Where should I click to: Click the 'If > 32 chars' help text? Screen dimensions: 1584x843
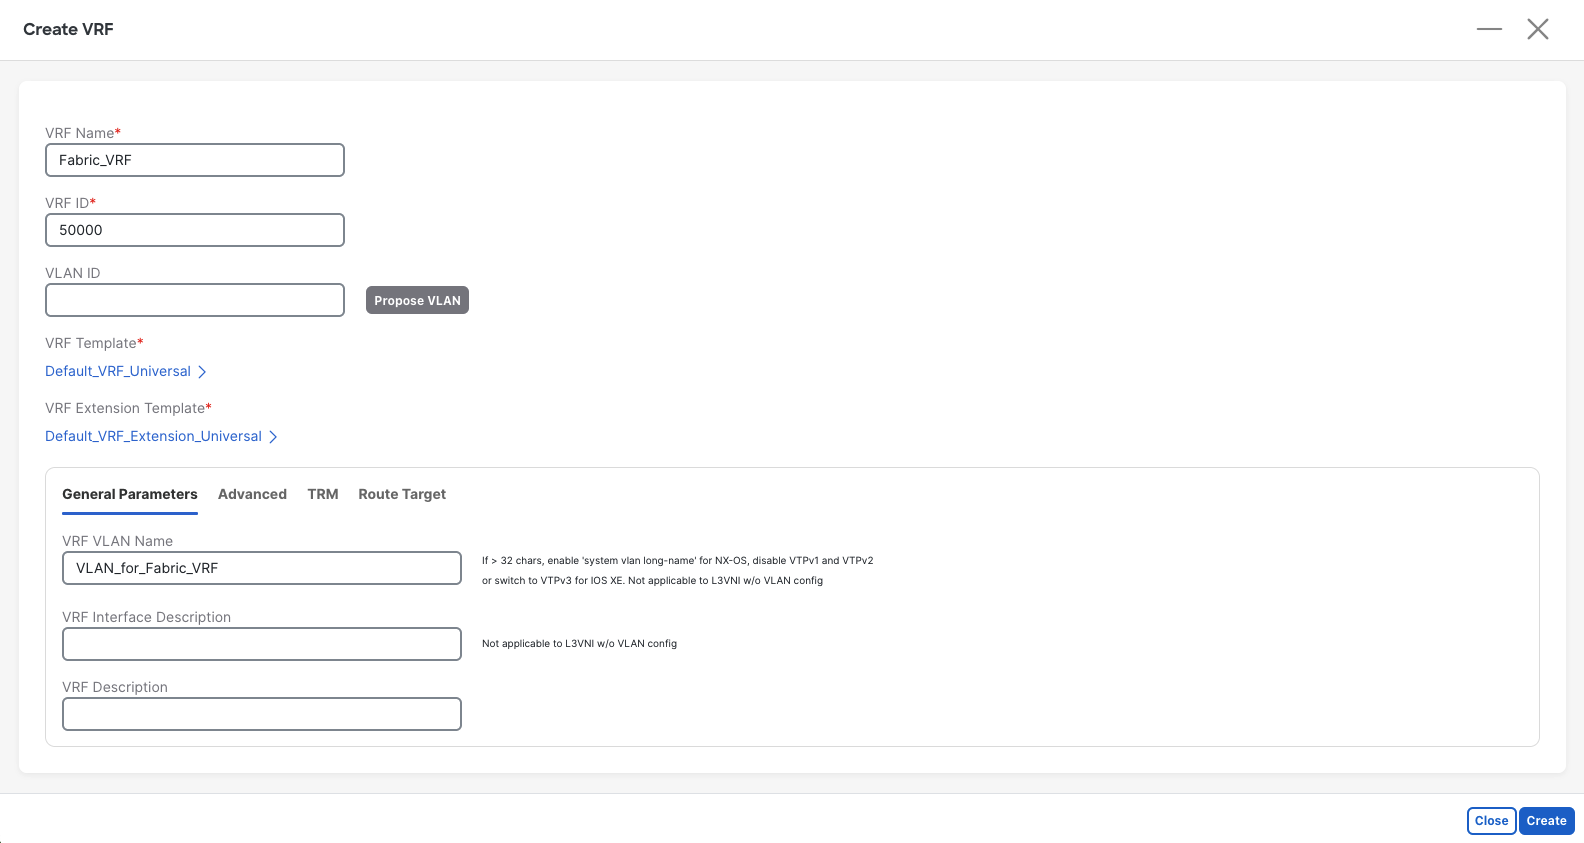678,570
